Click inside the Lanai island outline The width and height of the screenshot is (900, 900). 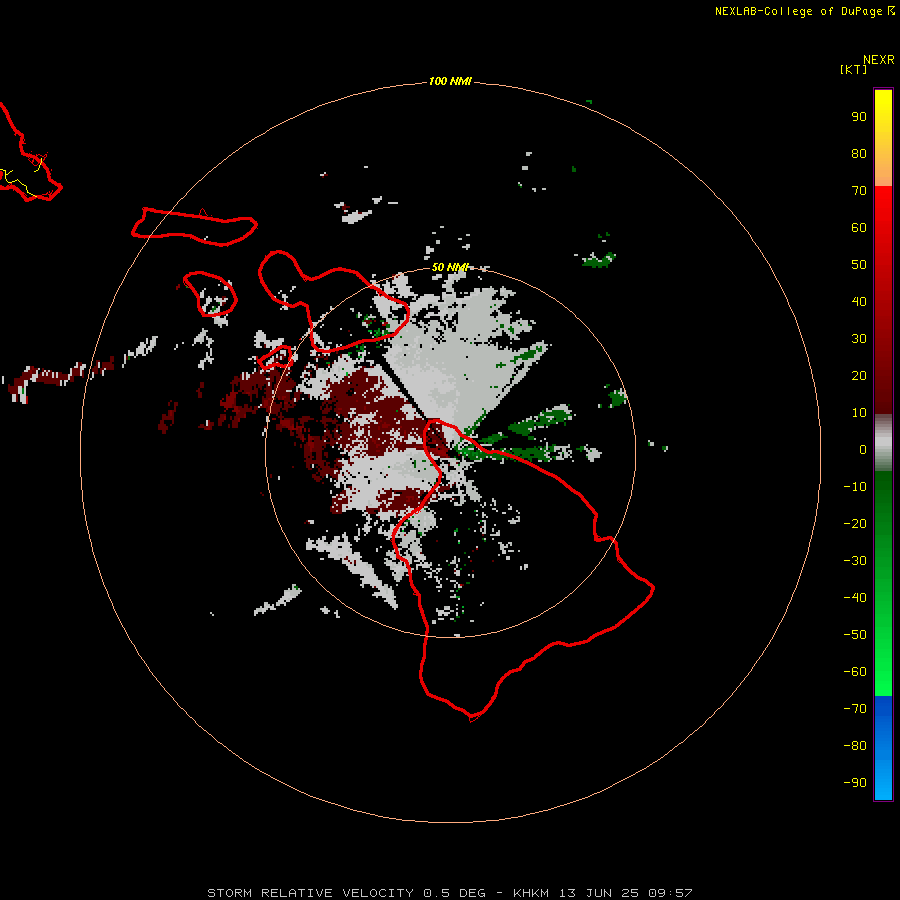tap(210, 293)
